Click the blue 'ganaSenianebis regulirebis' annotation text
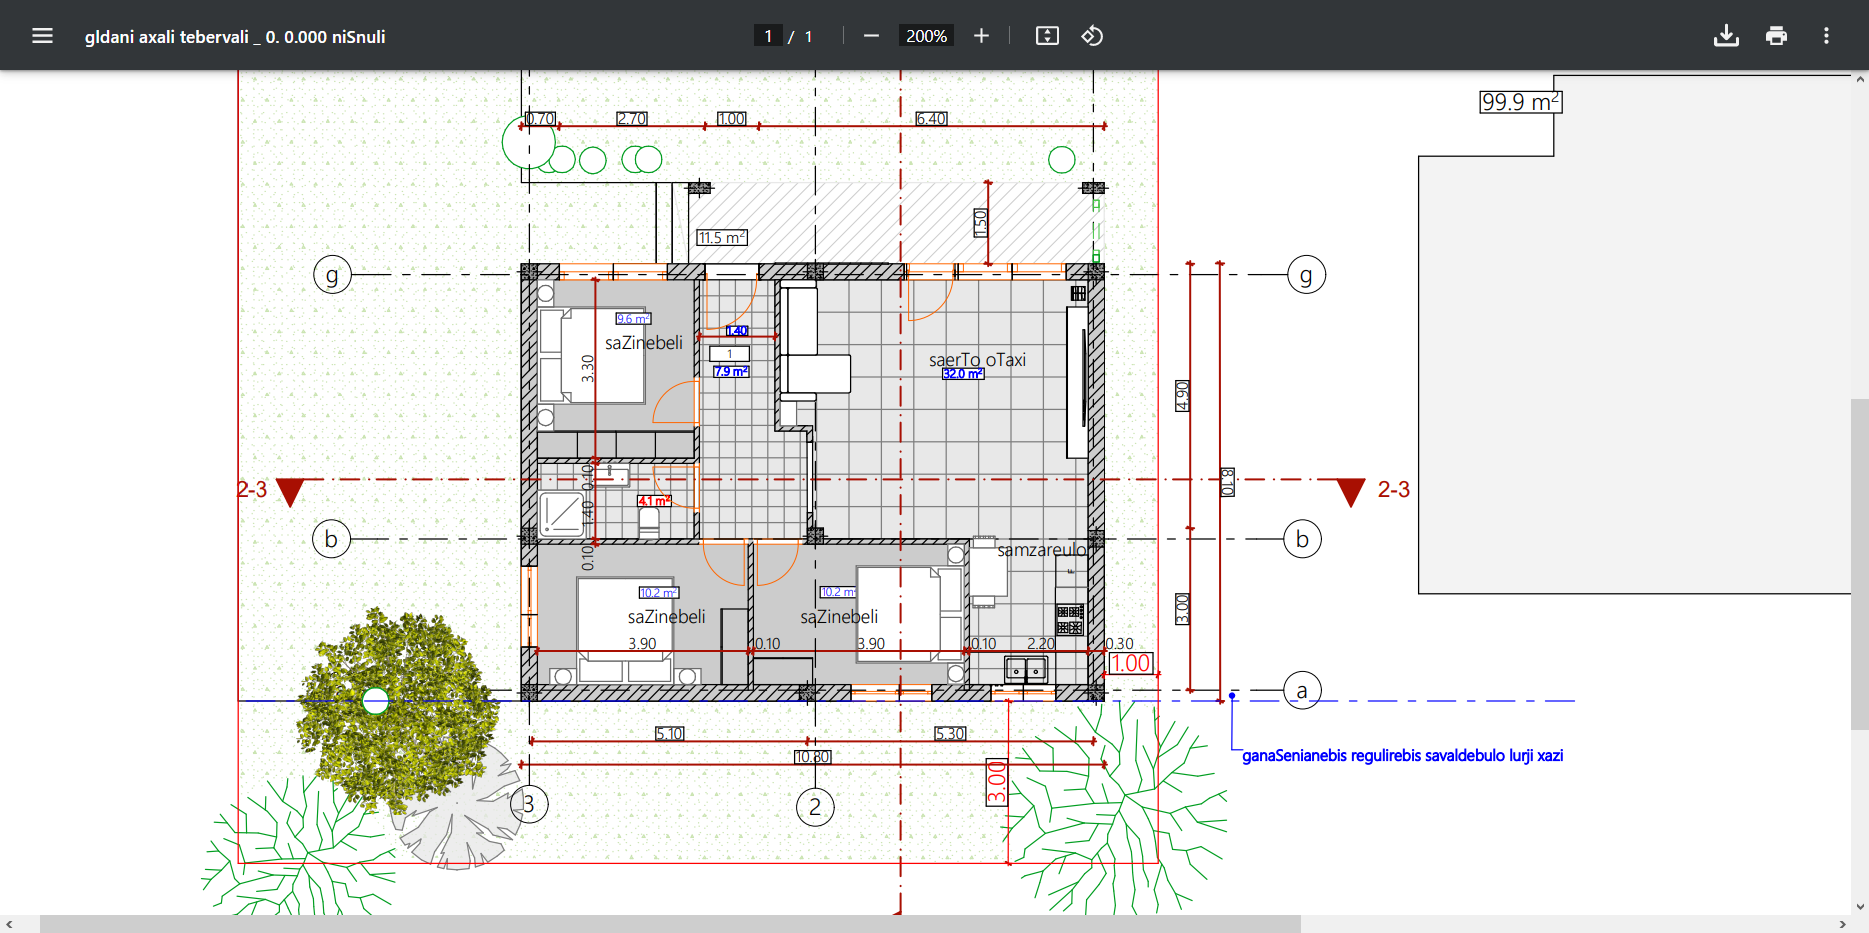 (1402, 756)
